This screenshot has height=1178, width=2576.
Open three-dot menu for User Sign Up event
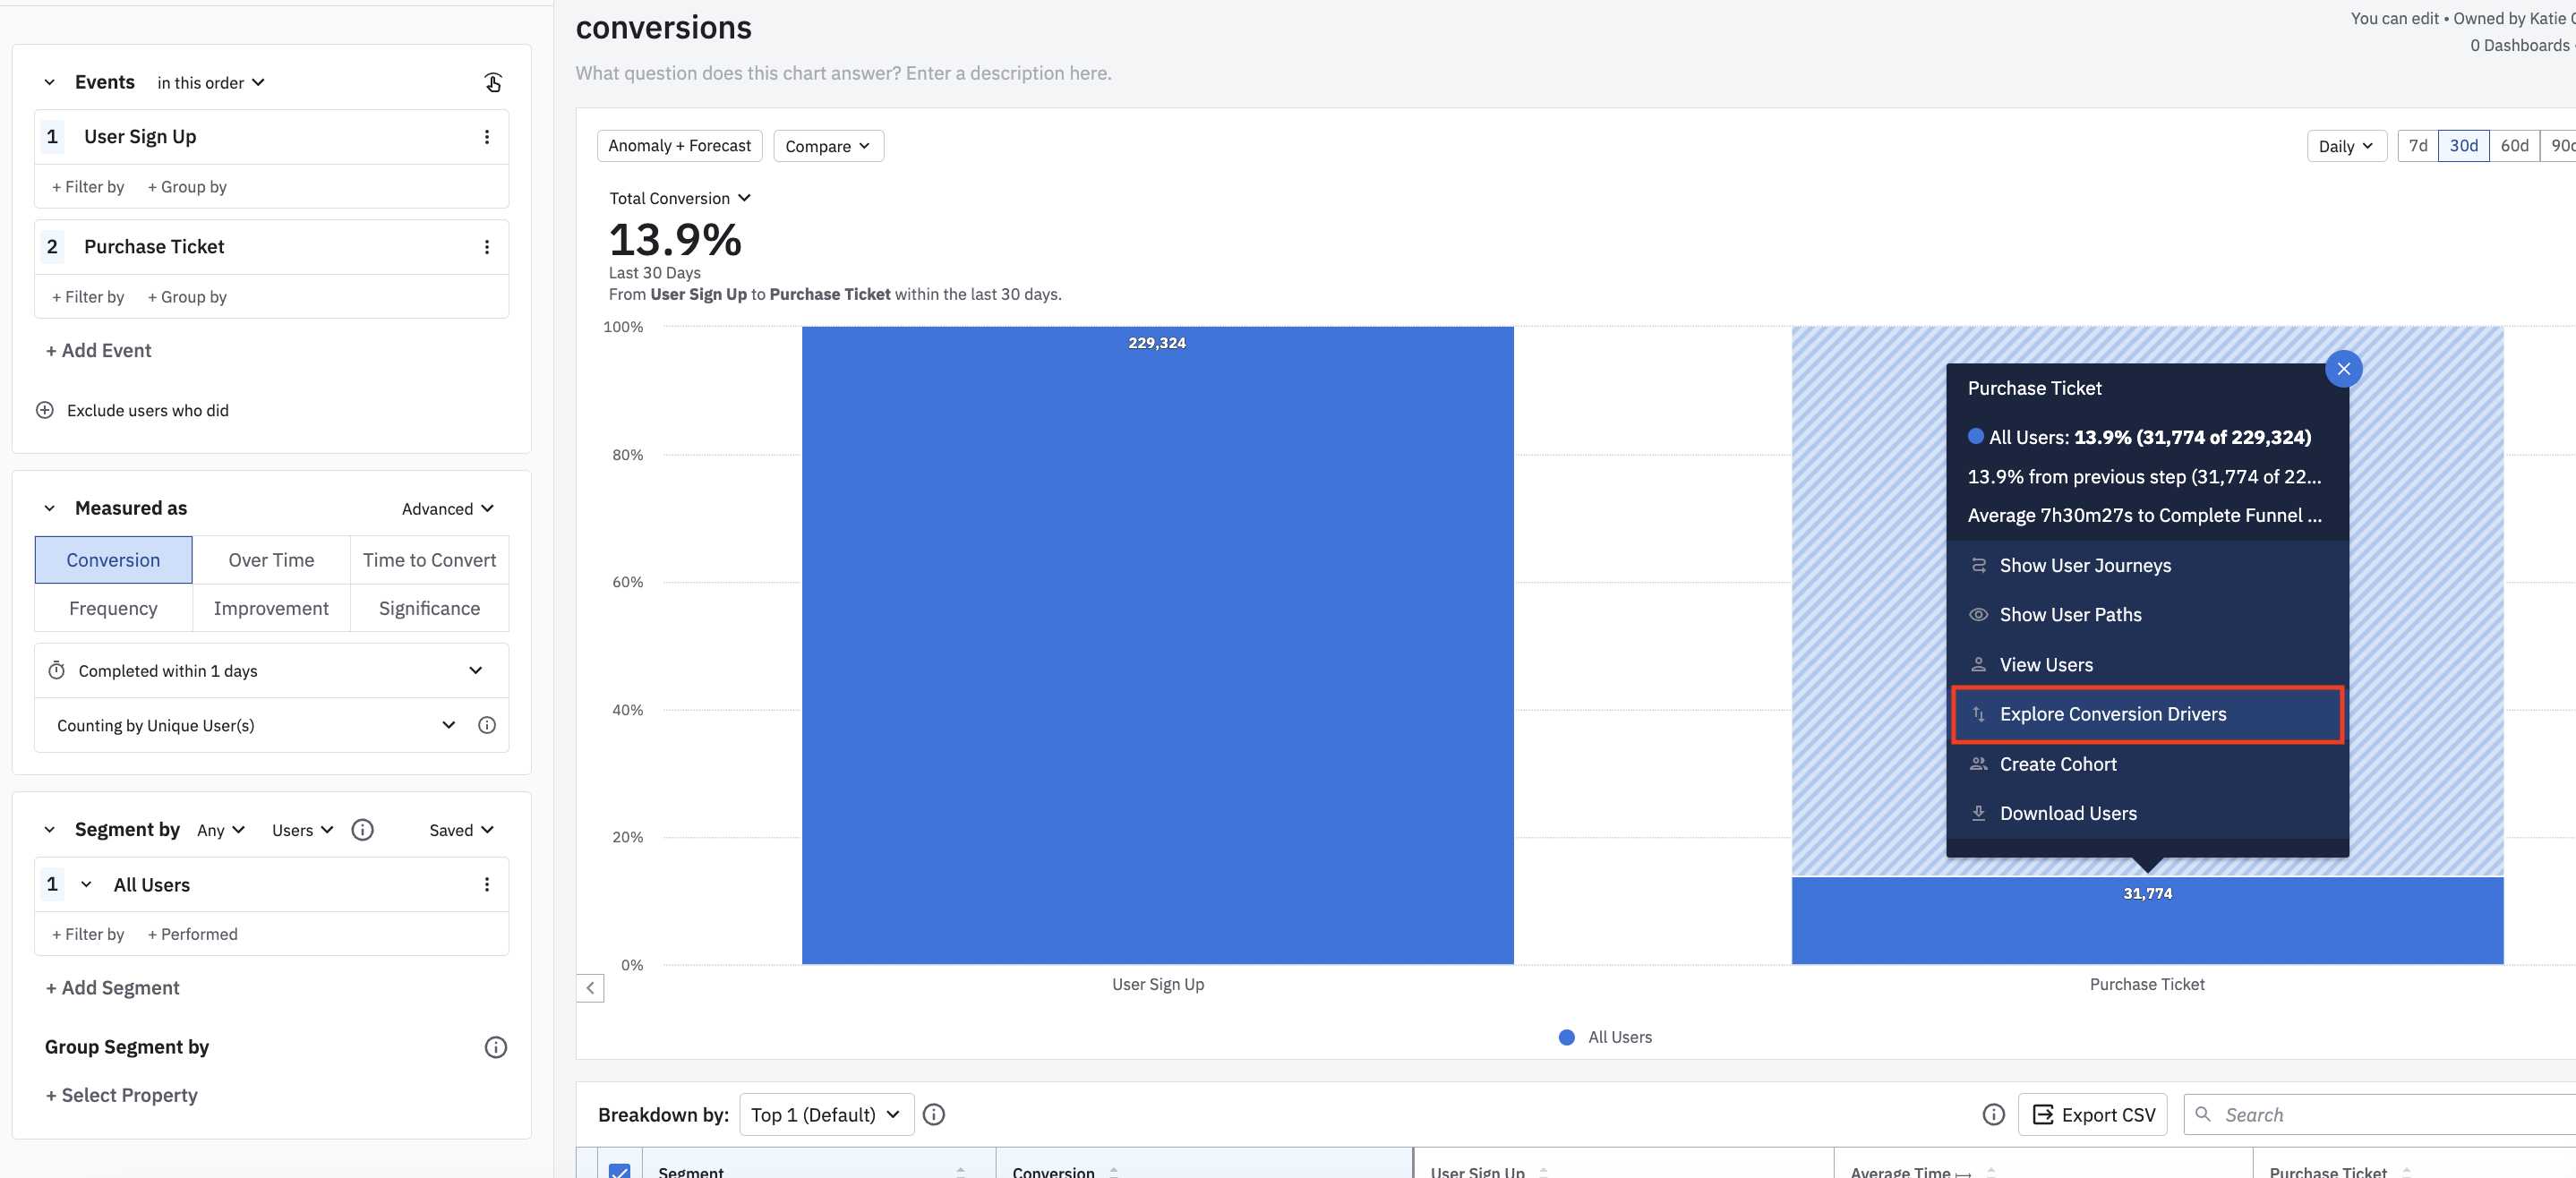487,137
